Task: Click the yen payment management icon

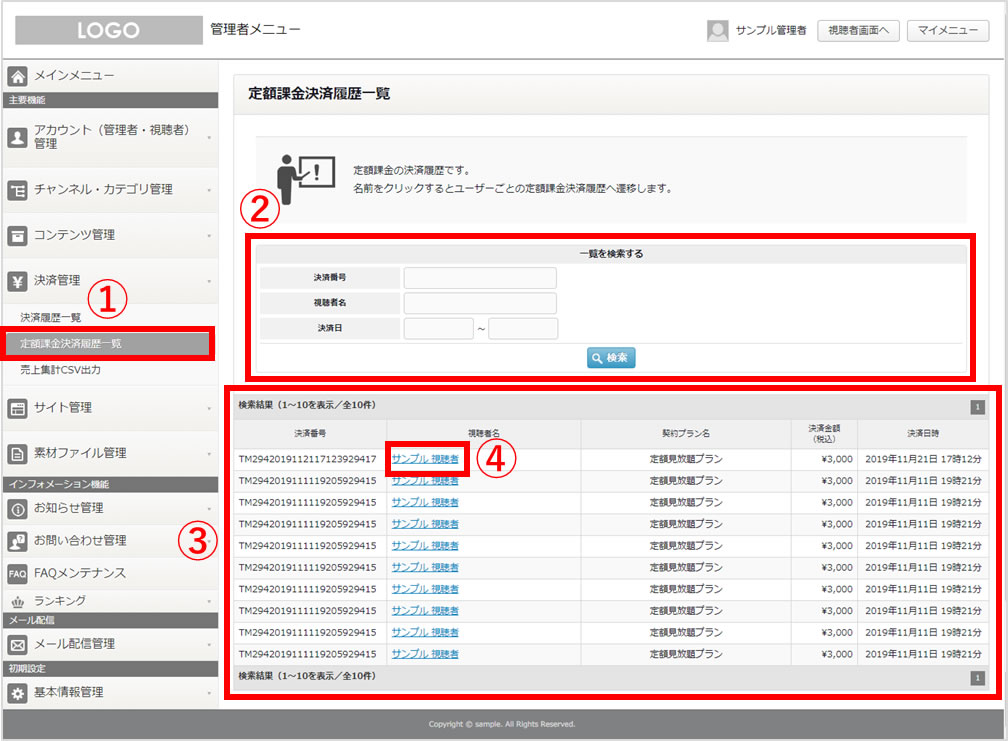Action: pos(17,281)
